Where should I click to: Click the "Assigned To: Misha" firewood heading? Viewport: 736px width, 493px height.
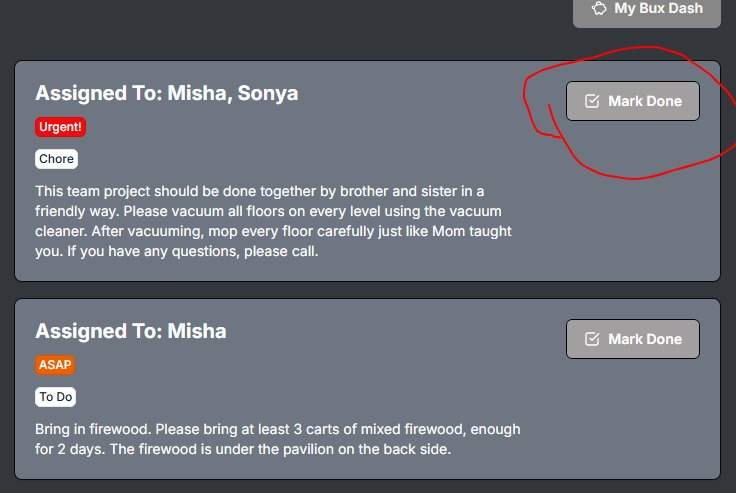tap(130, 331)
